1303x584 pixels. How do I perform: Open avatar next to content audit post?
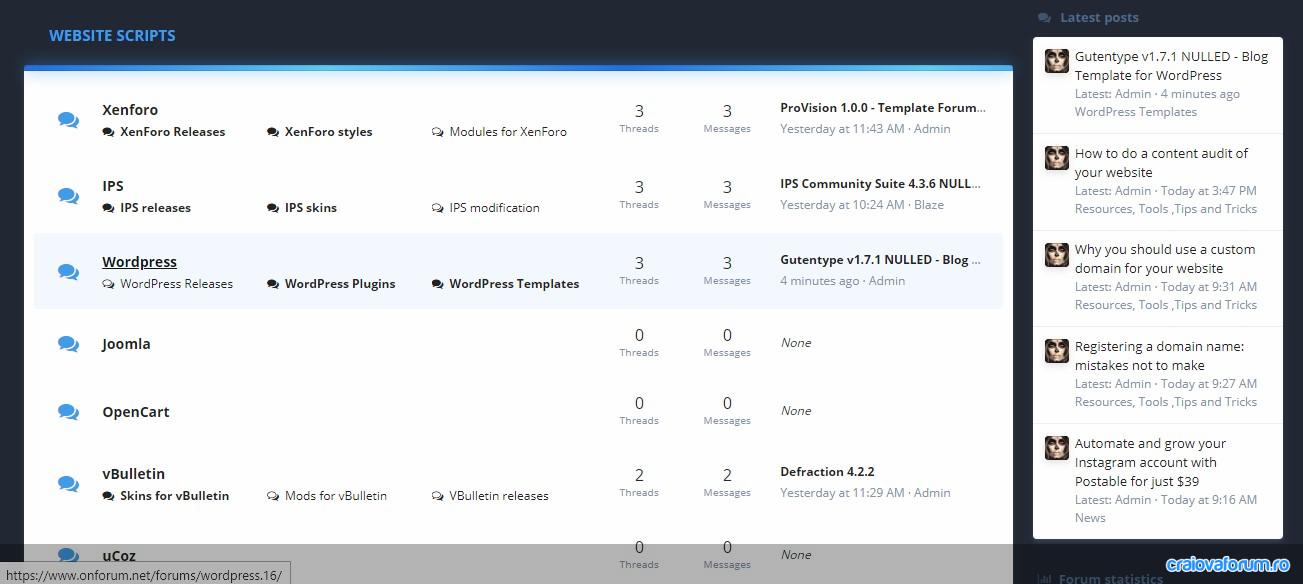pos(1057,158)
